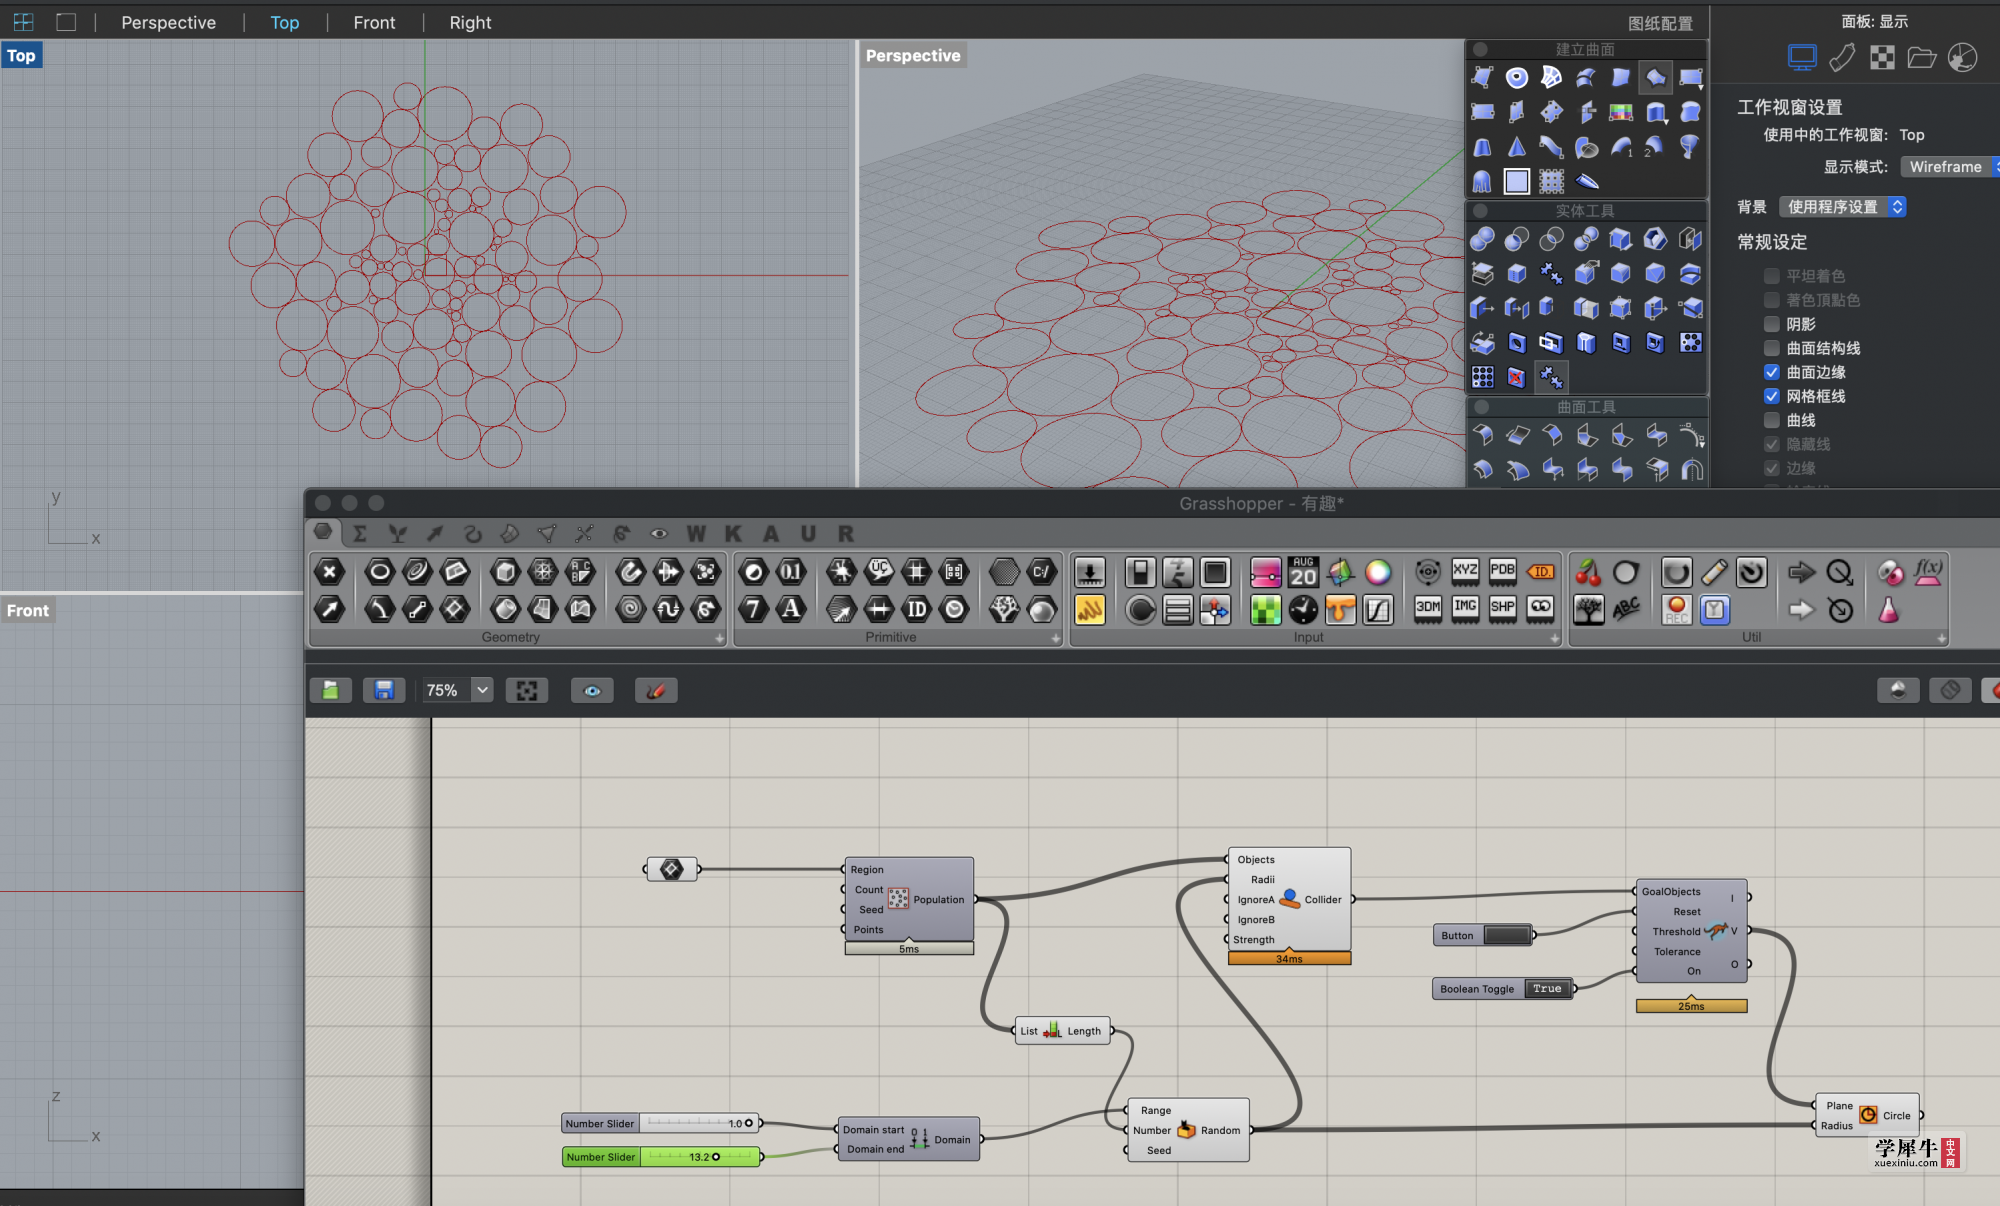This screenshot has width=2000, height=1206.
Task: Click the blue floppy save icon
Action: point(384,690)
